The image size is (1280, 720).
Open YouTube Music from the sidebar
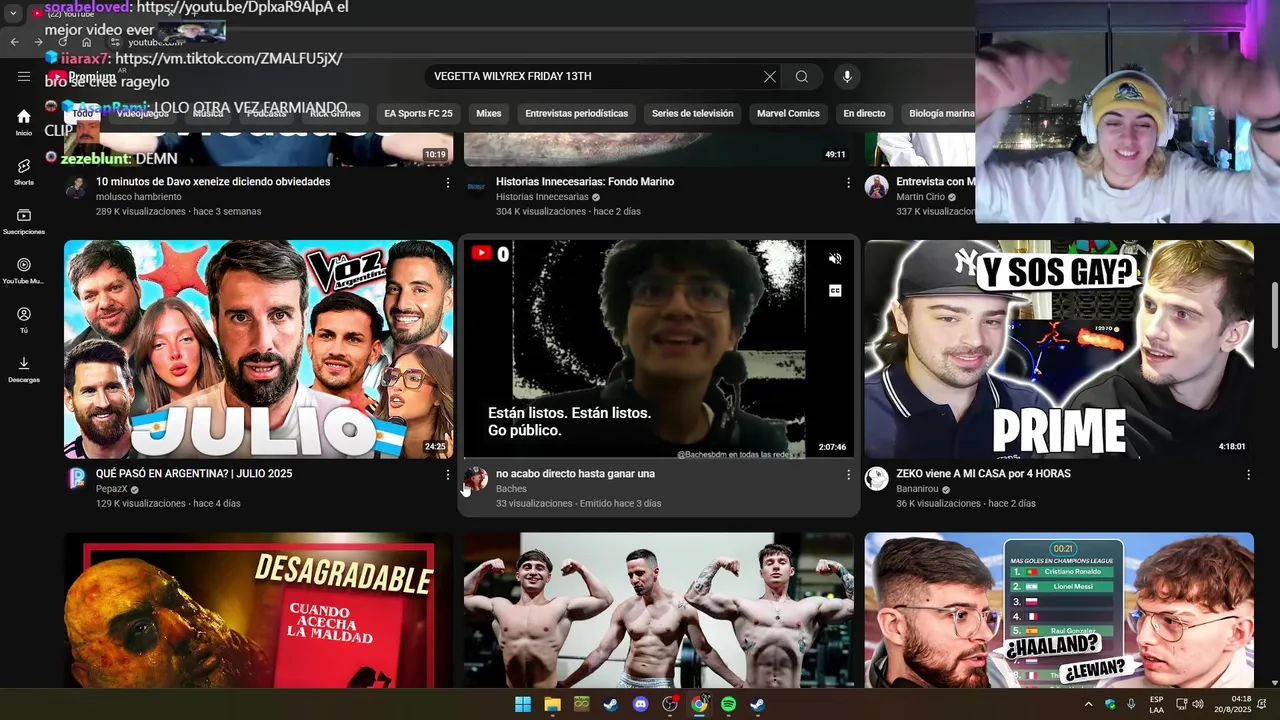pos(24,270)
